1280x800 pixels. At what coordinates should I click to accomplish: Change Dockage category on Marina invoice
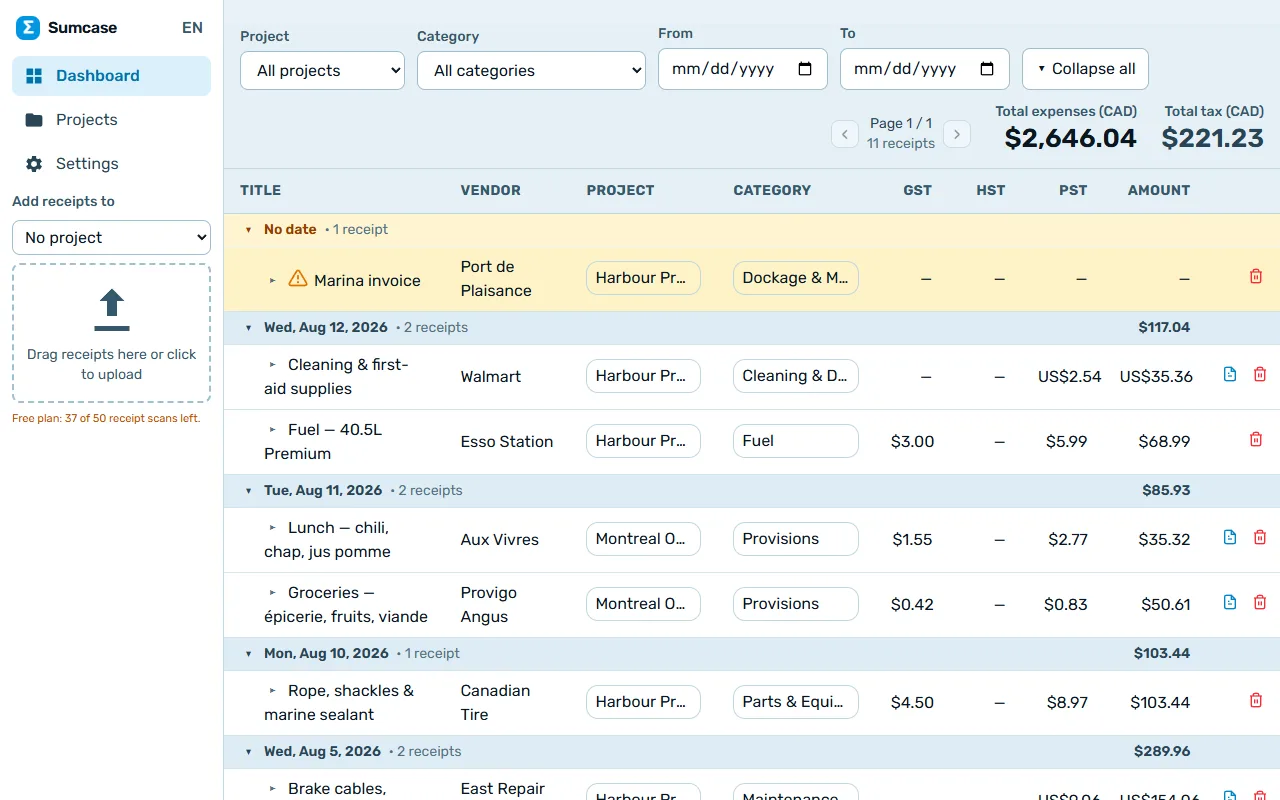pos(796,278)
